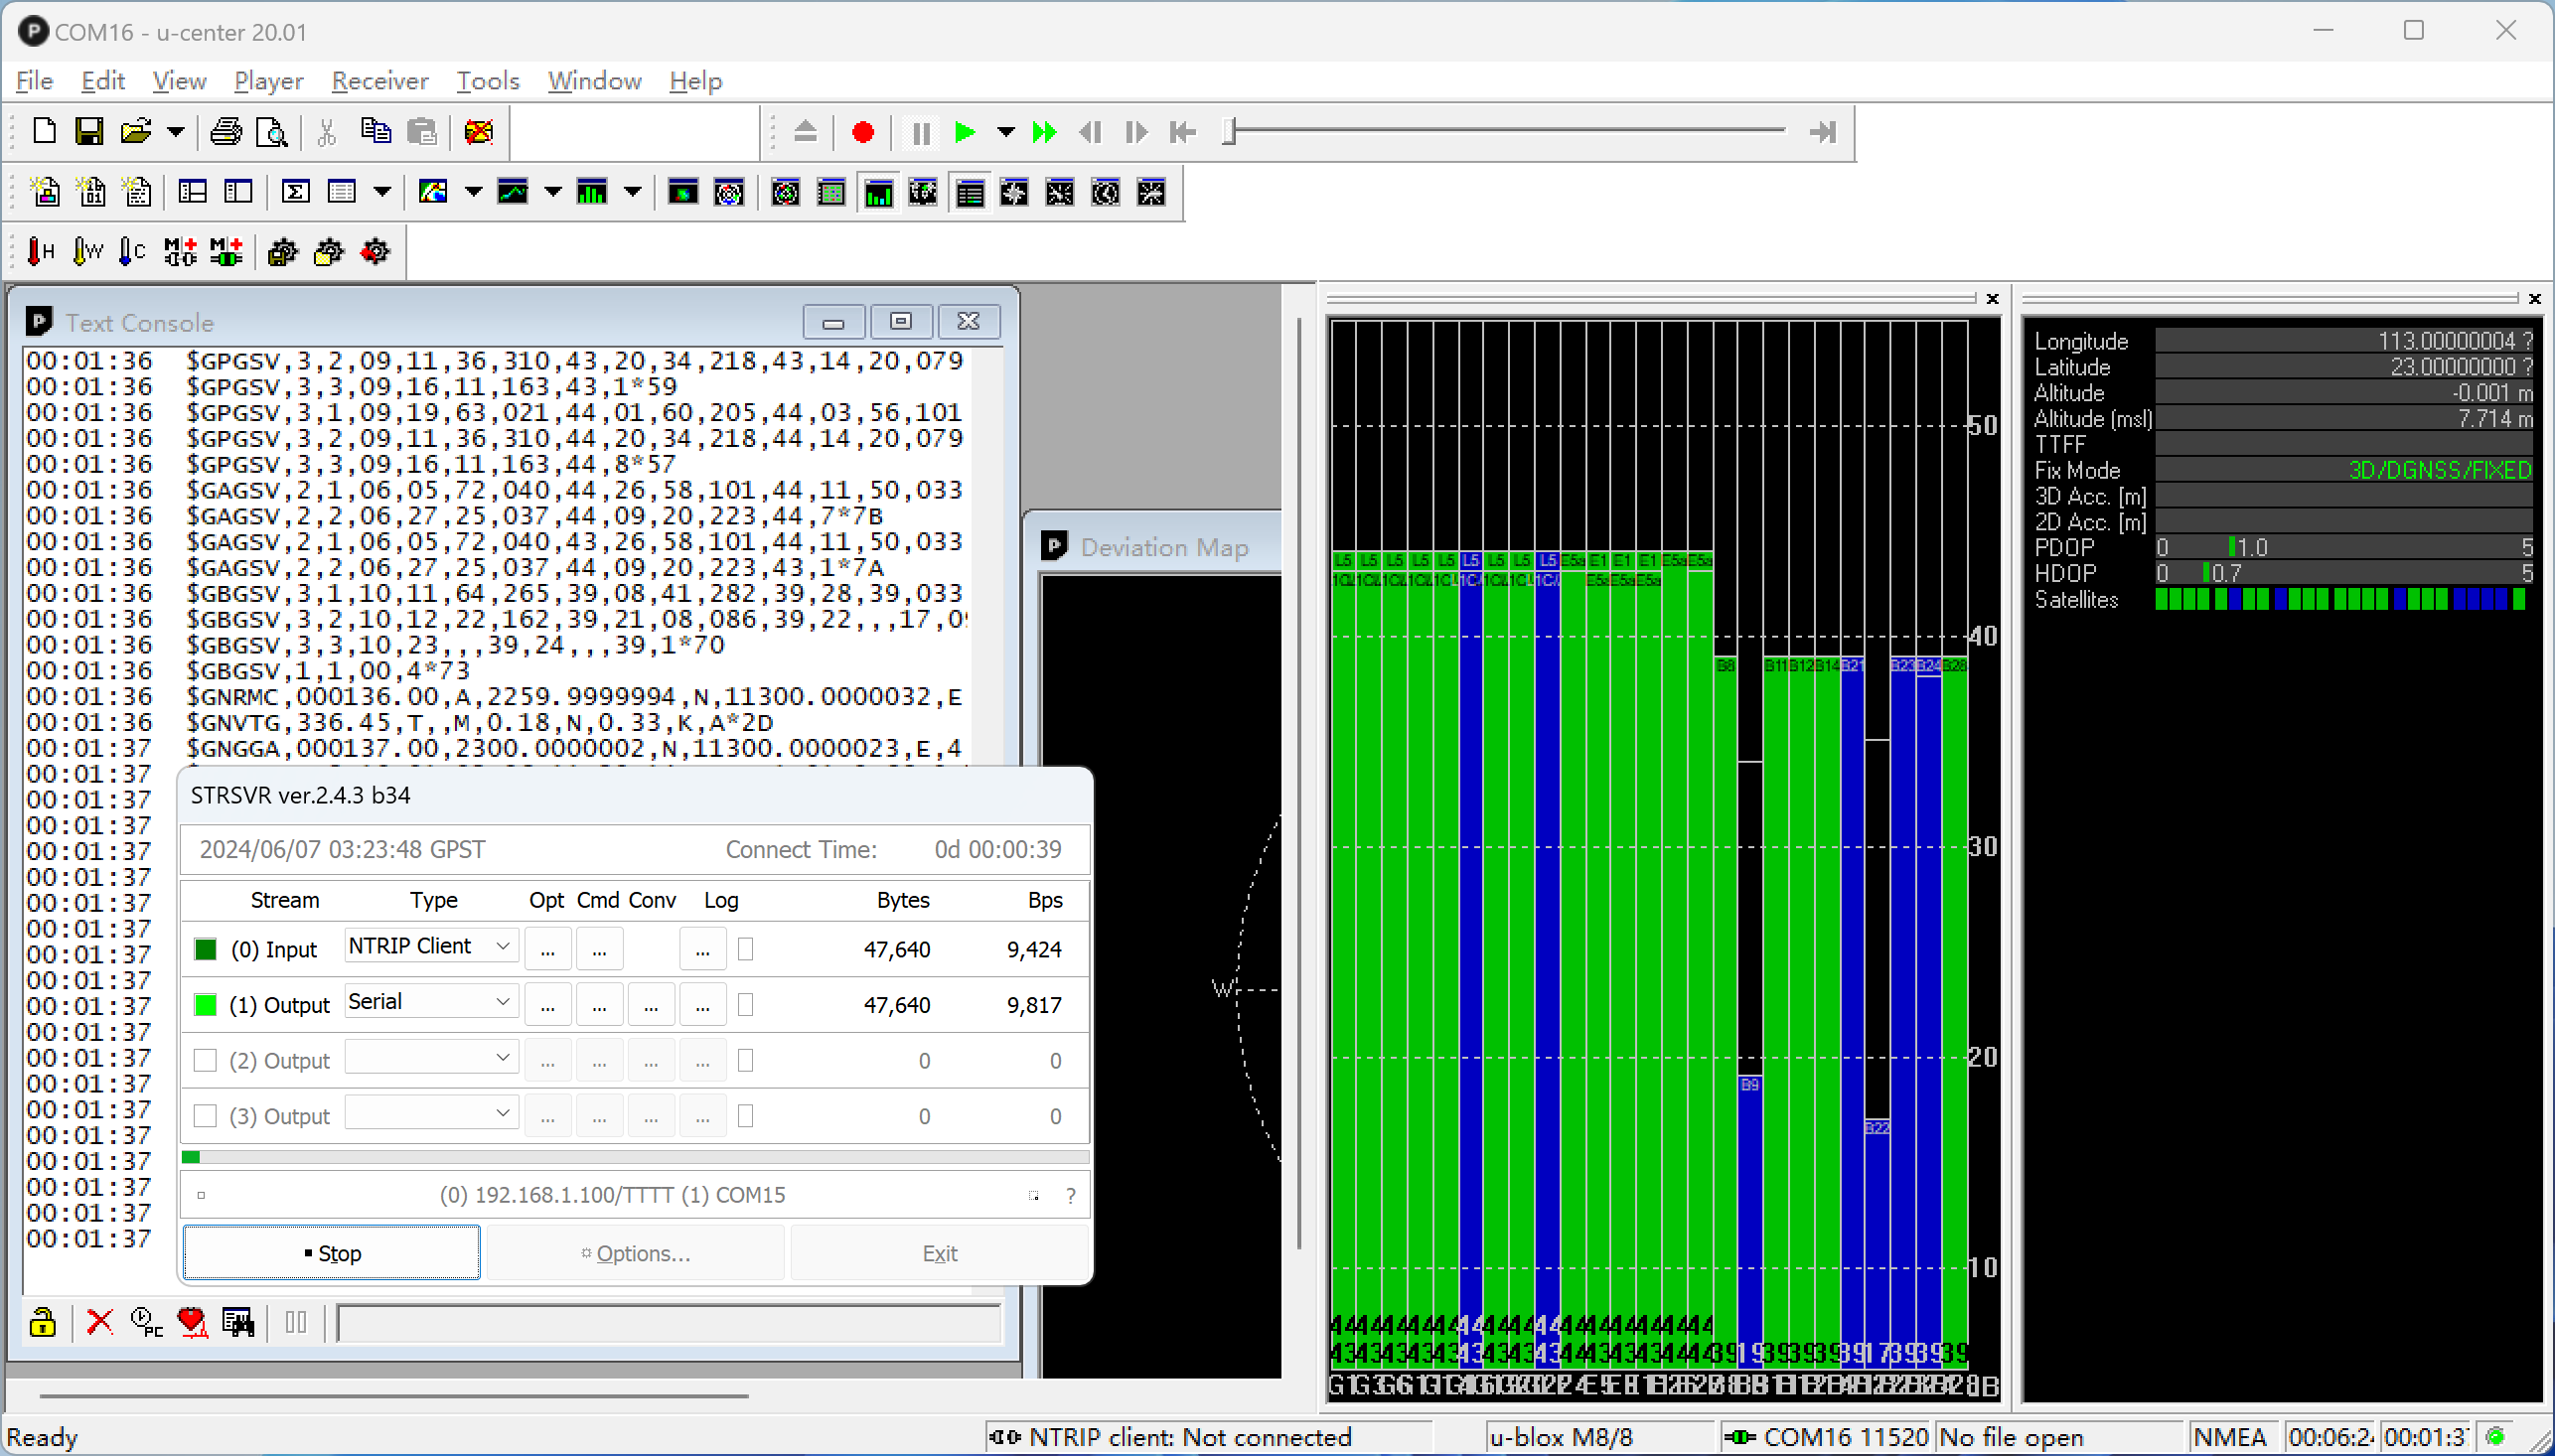
Task: Click the Hotstart receiver reset icon
Action: point(40,252)
